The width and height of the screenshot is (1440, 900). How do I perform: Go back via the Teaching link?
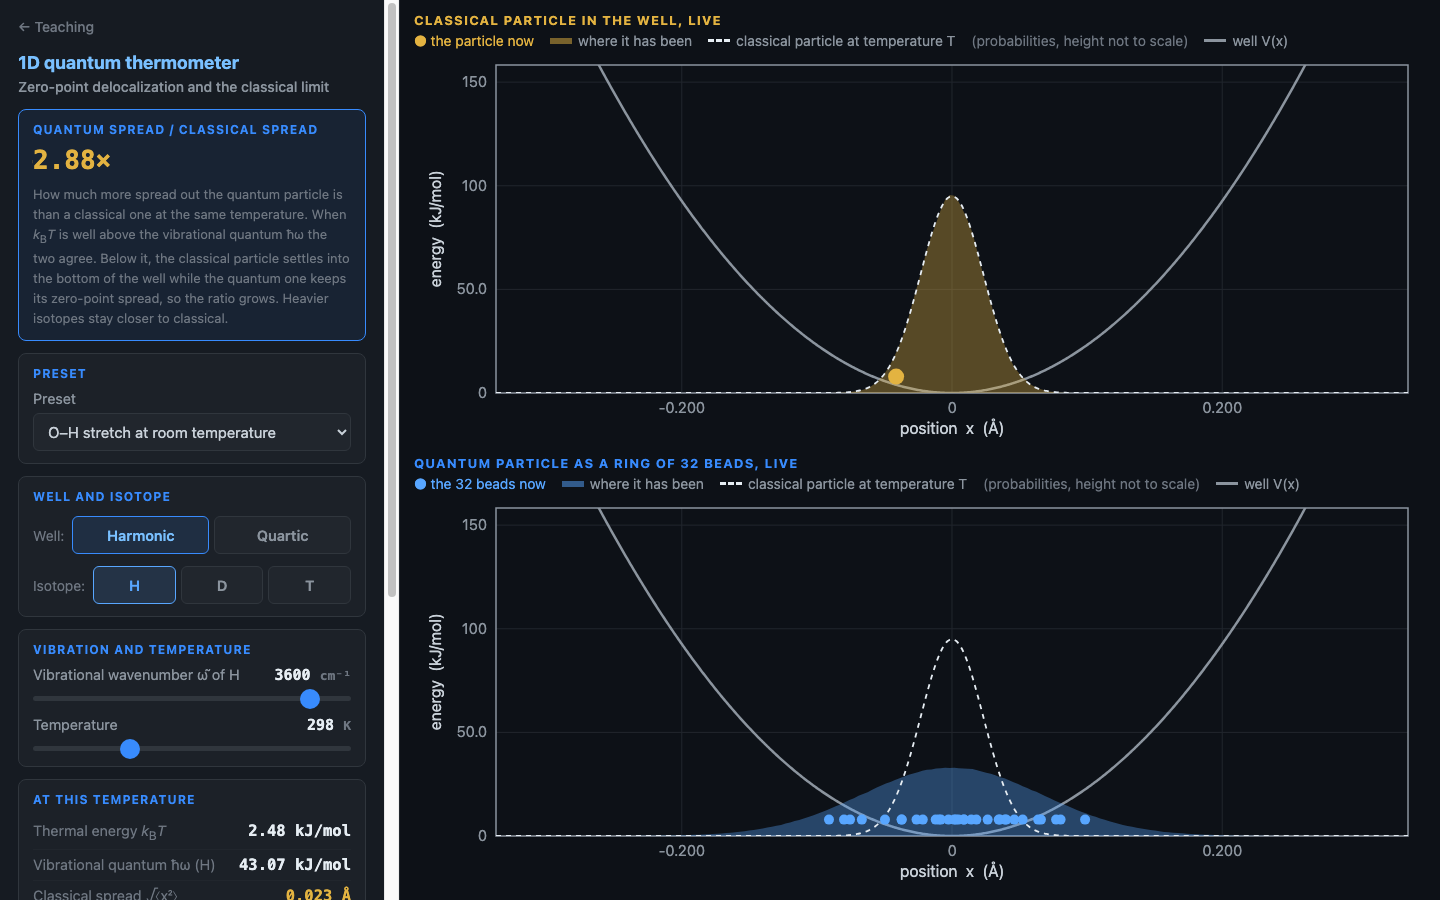(56, 27)
